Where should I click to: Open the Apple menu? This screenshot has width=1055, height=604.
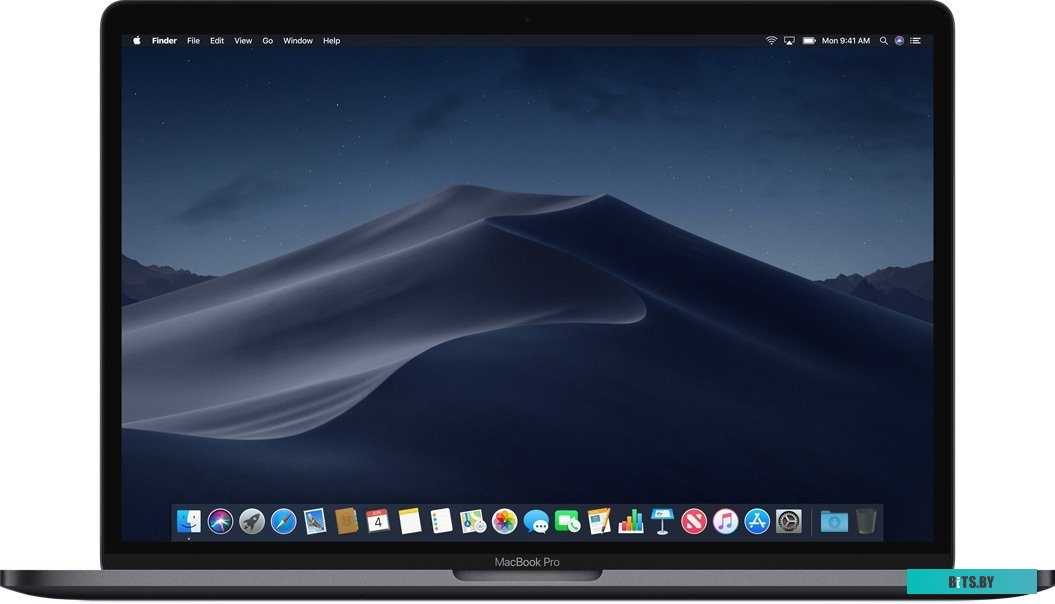coord(137,40)
